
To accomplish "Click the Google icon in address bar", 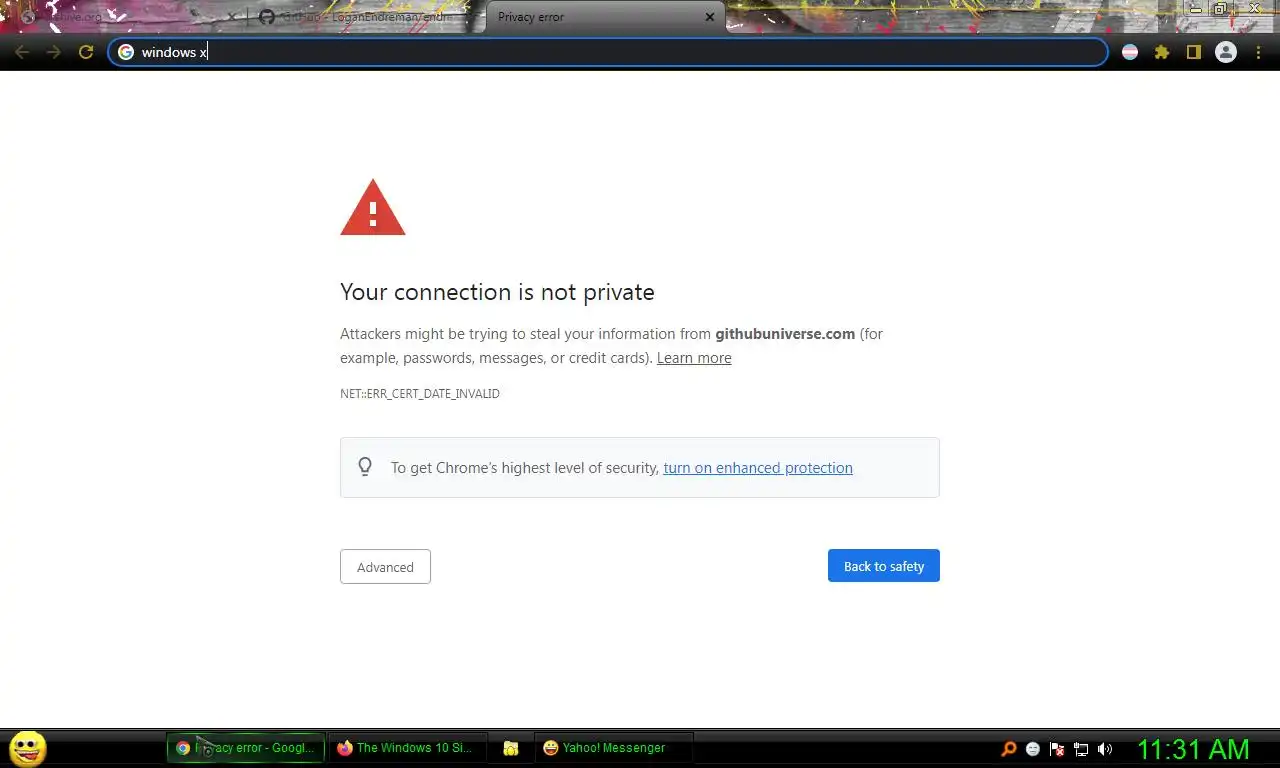I will click(x=126, y=52).
